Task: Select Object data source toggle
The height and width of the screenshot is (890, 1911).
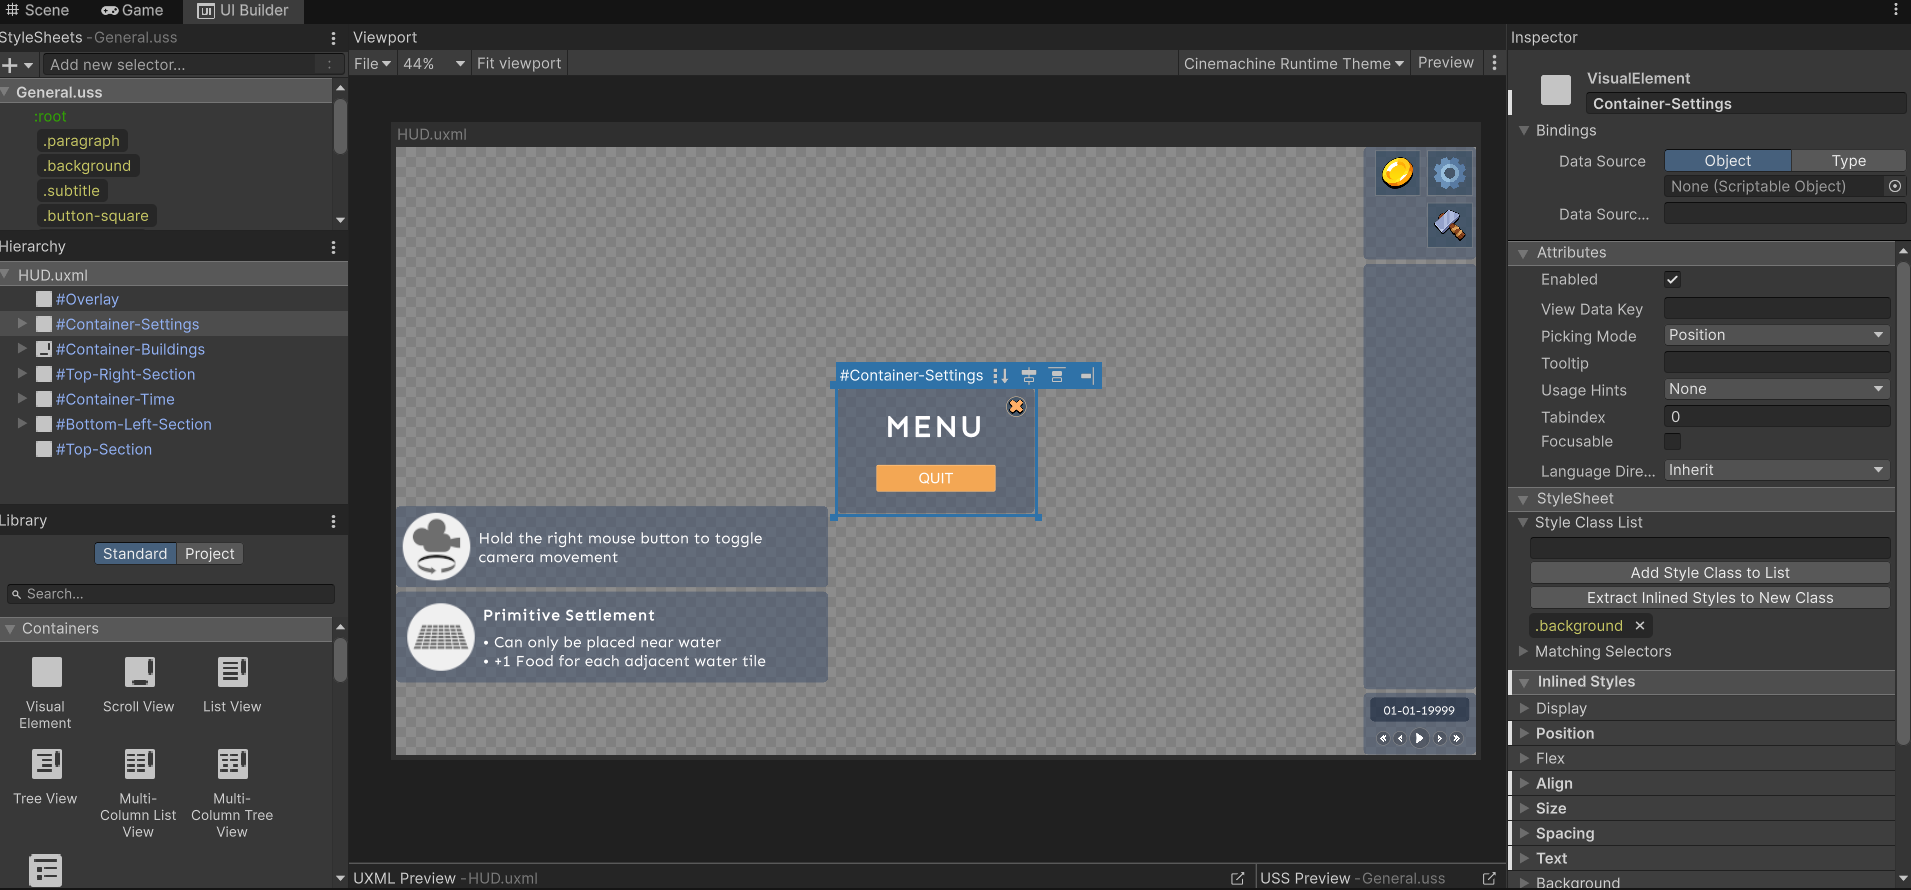Action: point(1728,161)
